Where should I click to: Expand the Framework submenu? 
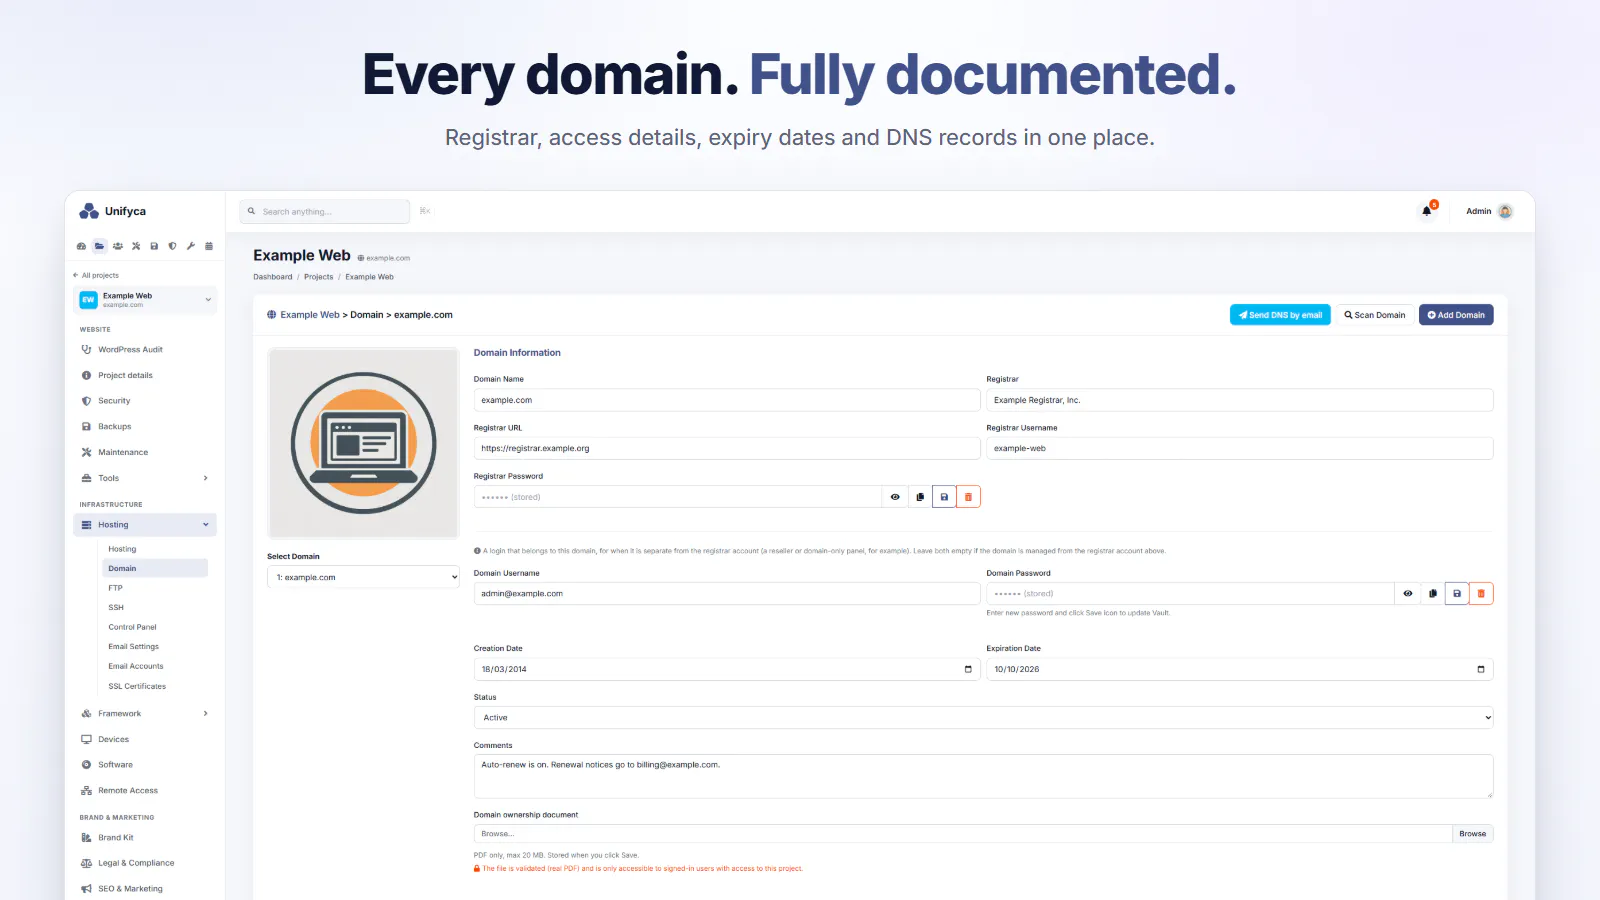point(145,714)
